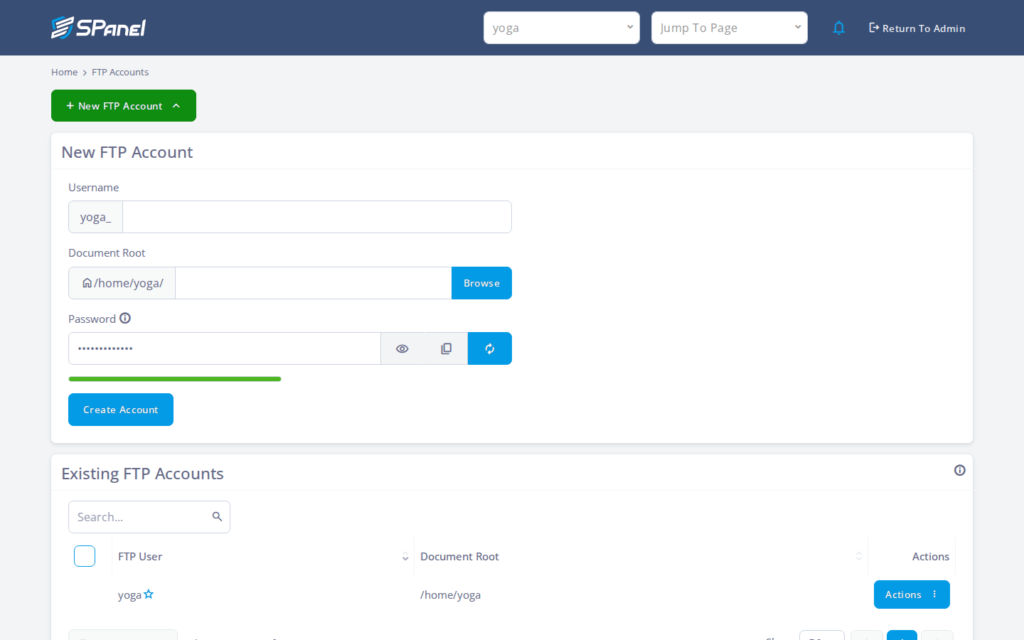Regenerate a random password
1024x640 pixels.
click(x=490, y=349)
